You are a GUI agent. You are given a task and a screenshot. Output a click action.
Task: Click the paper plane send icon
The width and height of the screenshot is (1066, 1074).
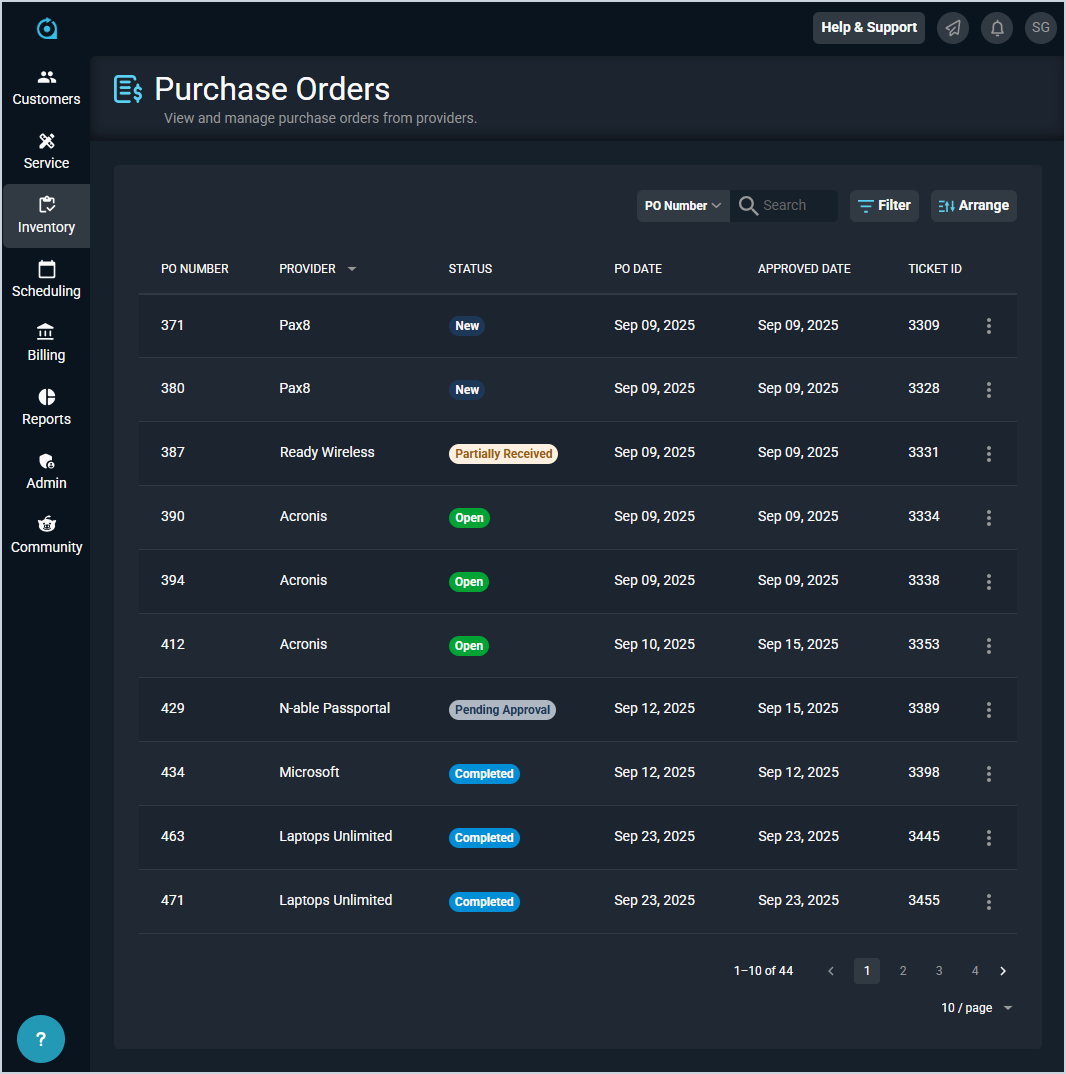click(x=952, y=28)
